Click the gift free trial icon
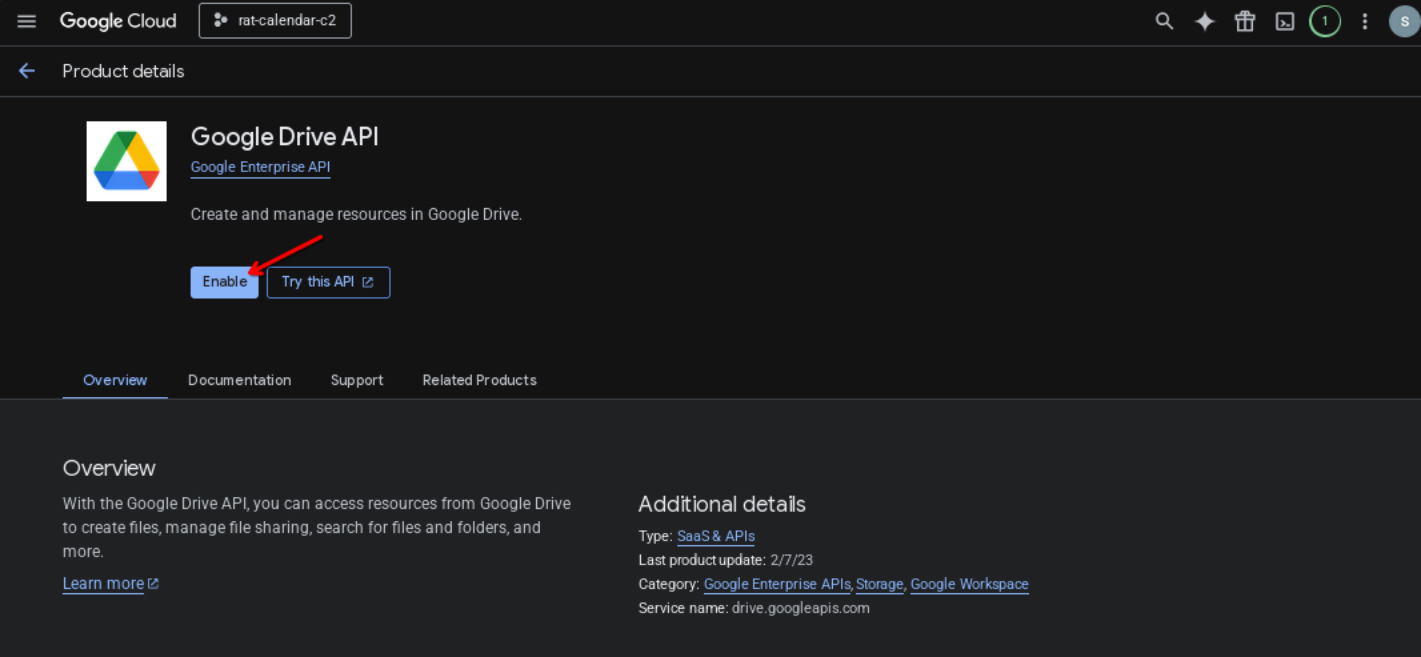1421x657 pixels. coord(1245,21)
